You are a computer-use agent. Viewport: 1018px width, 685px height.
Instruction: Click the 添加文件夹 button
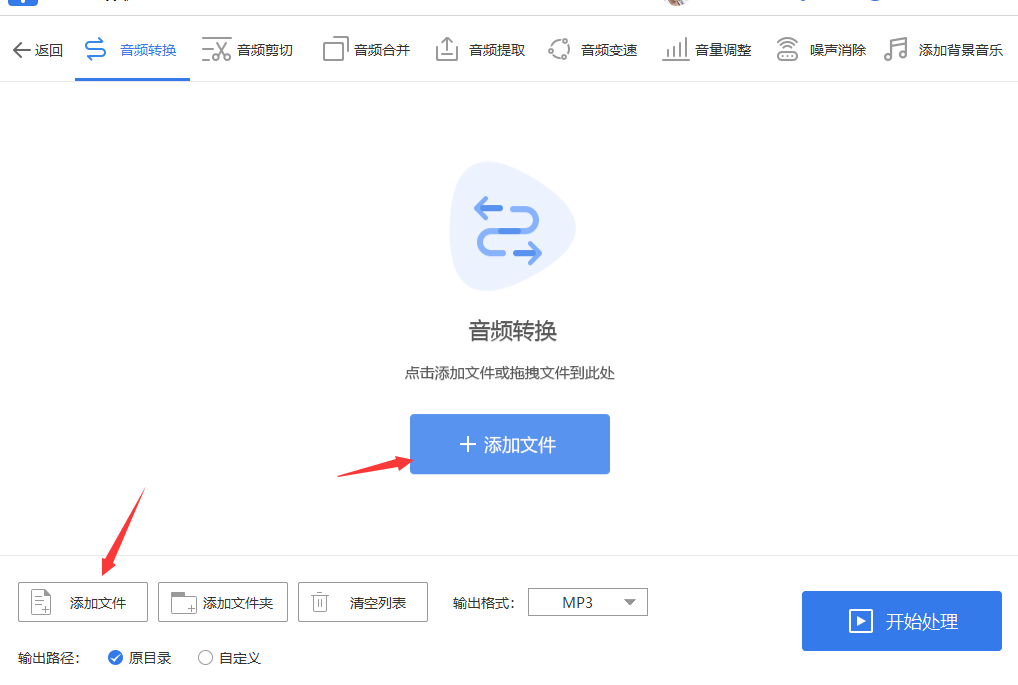click(223, 602)
